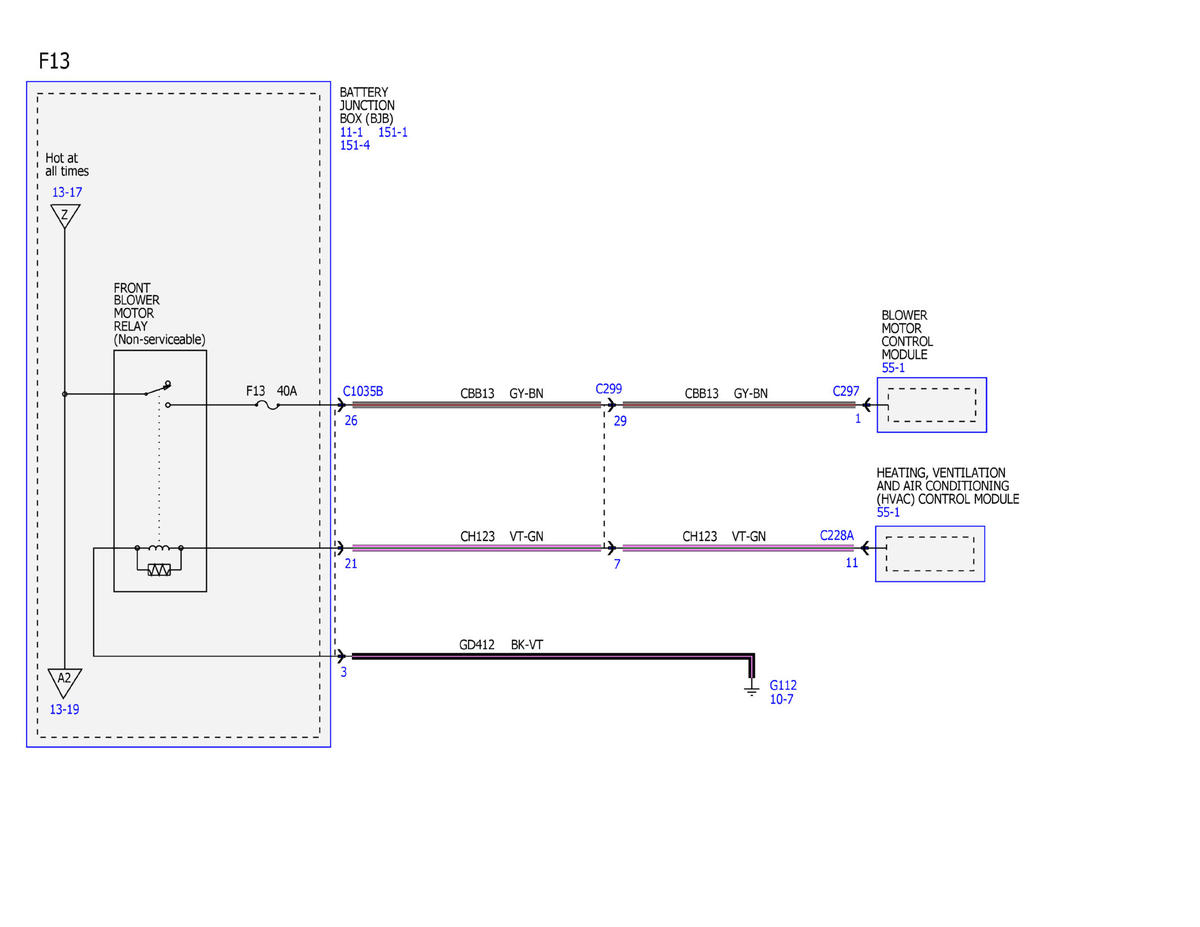
Task: Click pin number 3 by the GD412 wire
Action: coord(343,673)
